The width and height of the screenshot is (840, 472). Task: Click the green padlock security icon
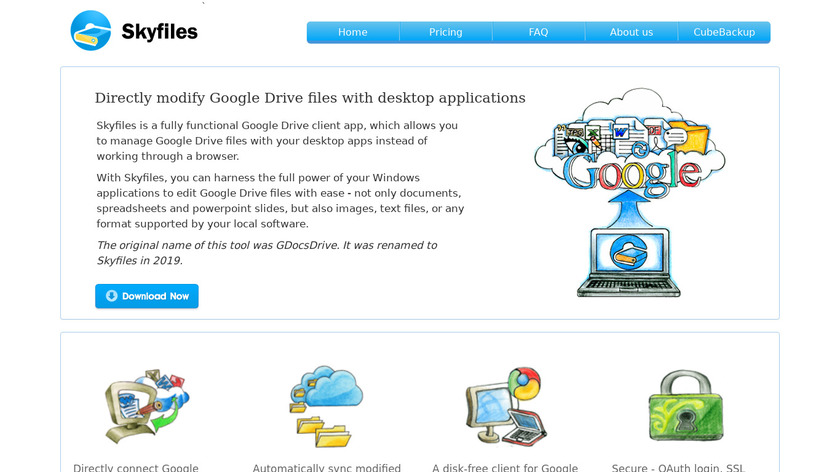(686, 406)
